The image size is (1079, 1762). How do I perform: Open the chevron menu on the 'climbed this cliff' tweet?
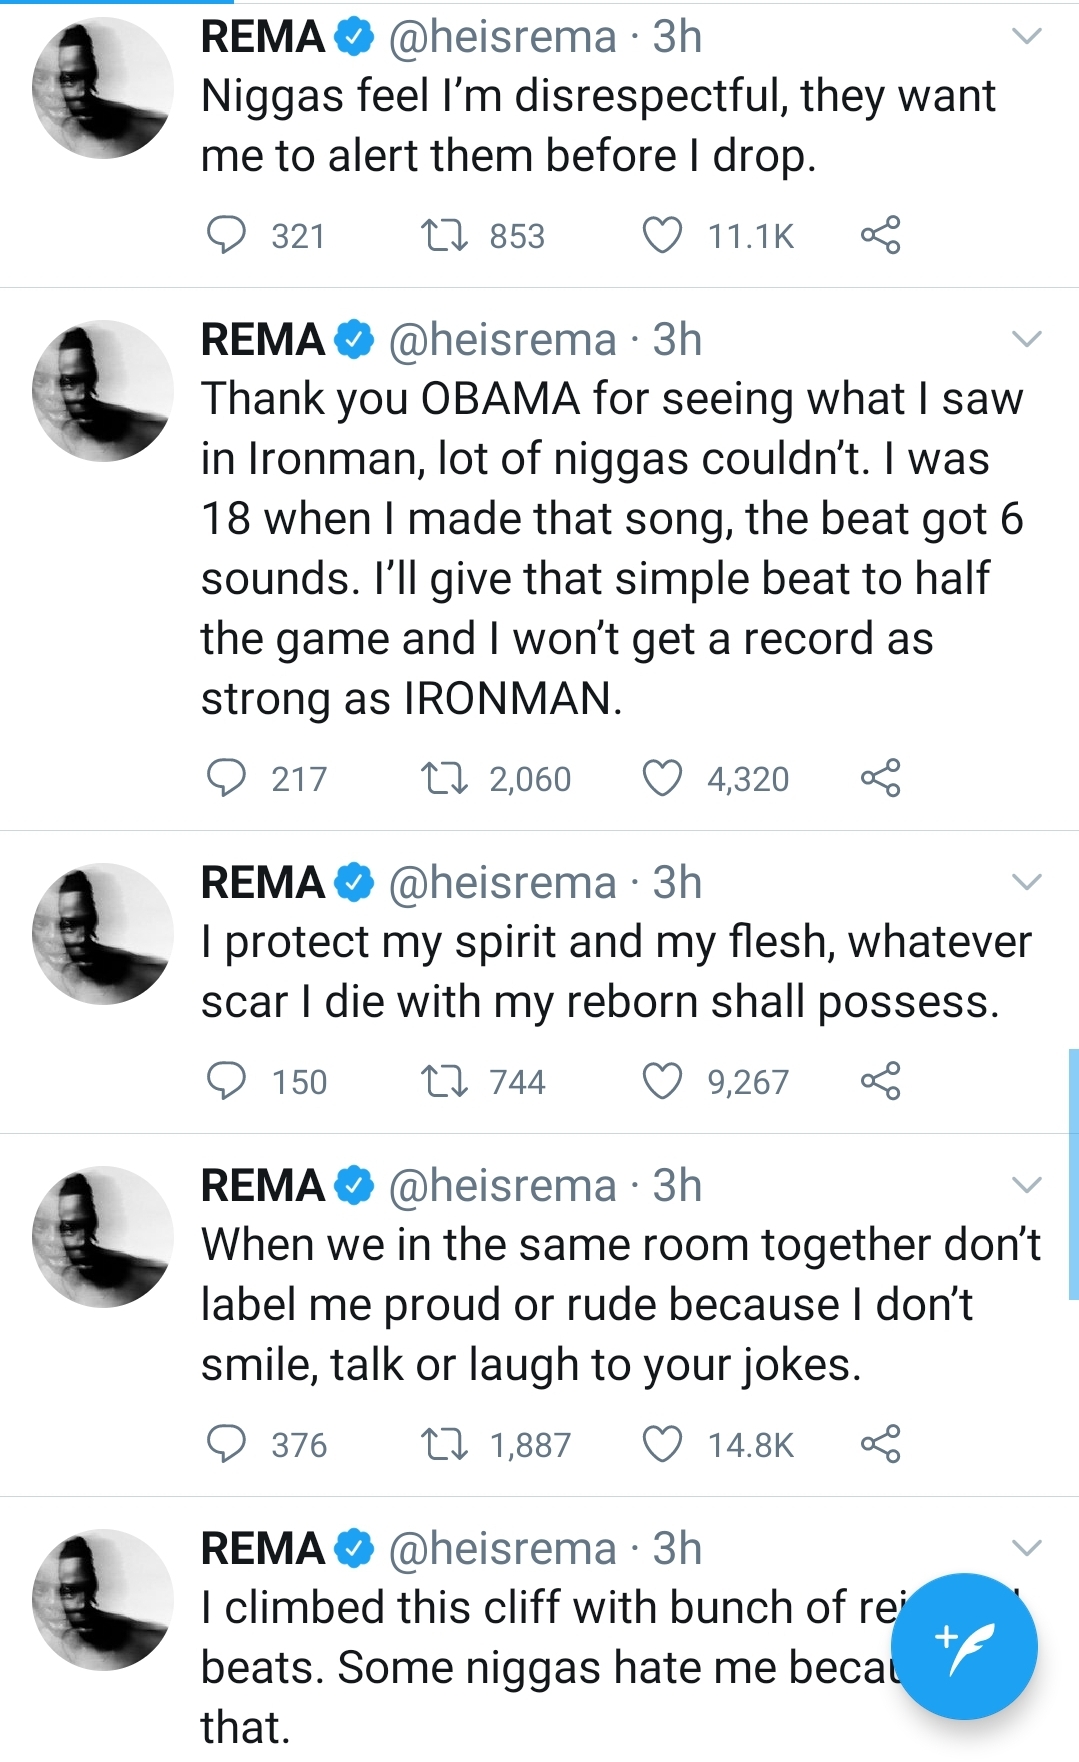pyautogui.click(x=1027, y=1548)
